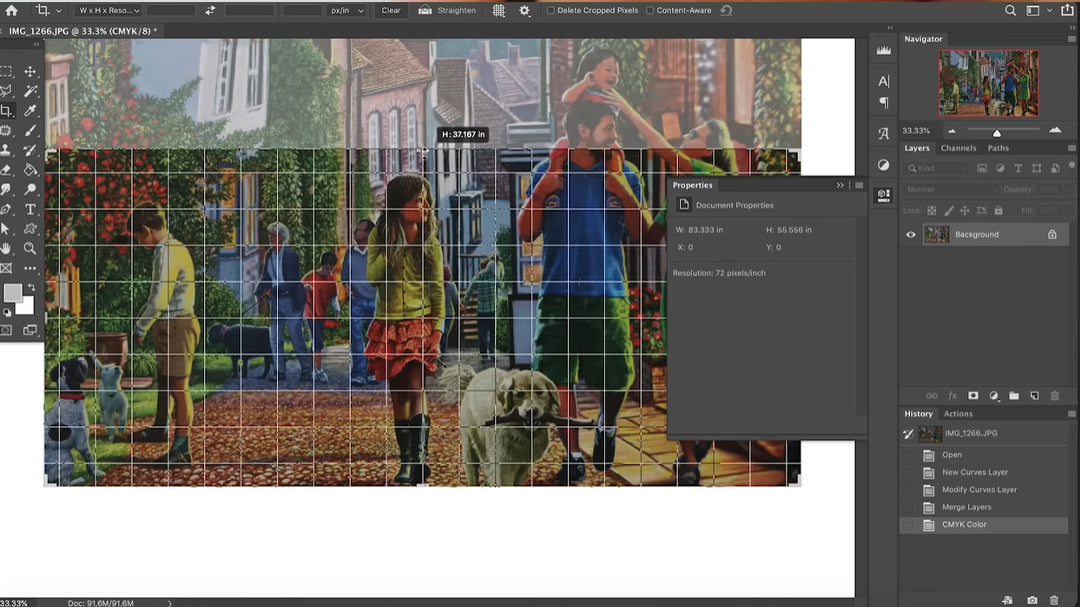Delete current history state

pos(1054,601)
